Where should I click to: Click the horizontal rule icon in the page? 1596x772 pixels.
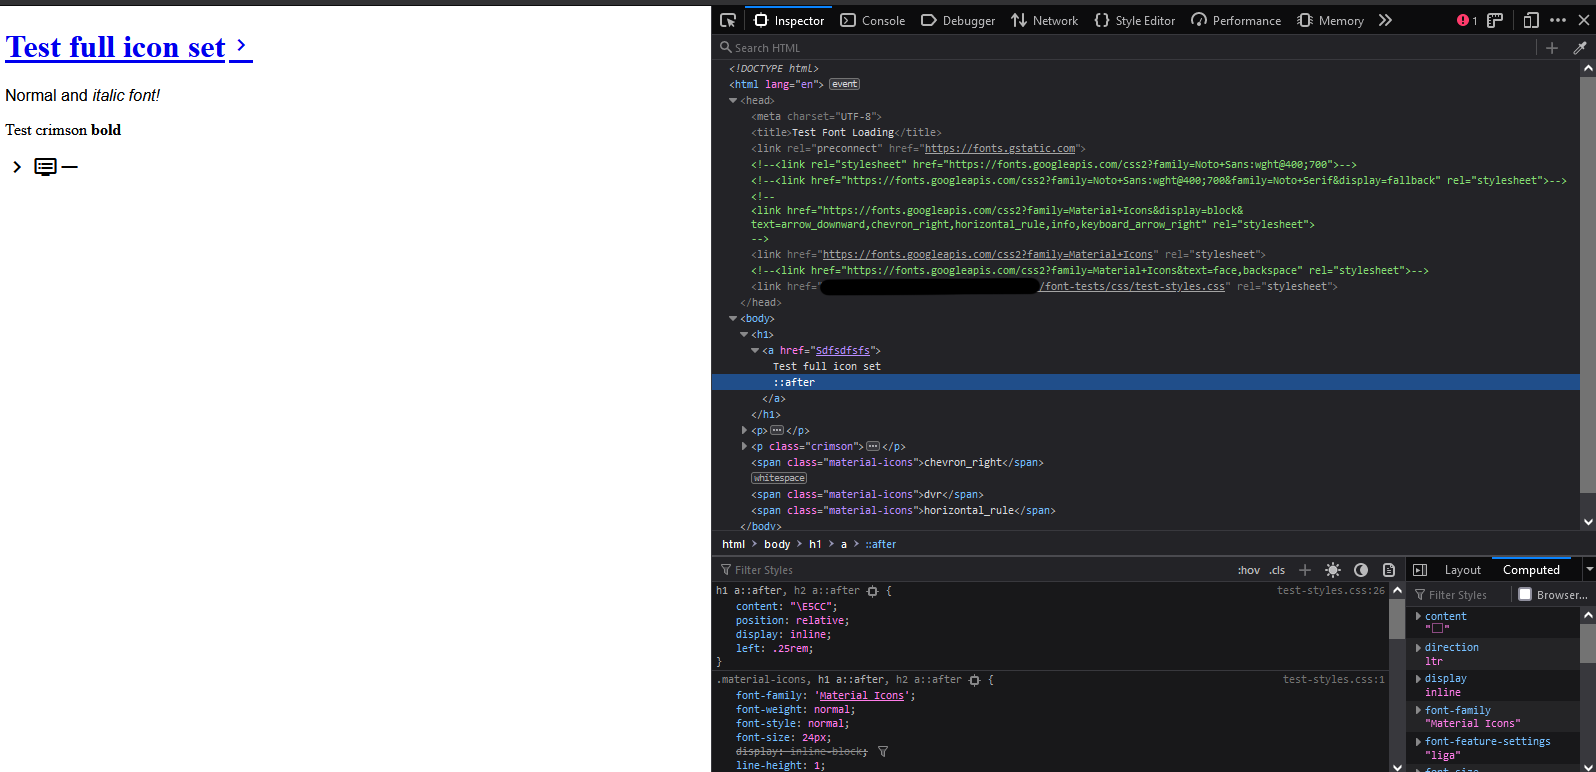click(x=69, y=167)
